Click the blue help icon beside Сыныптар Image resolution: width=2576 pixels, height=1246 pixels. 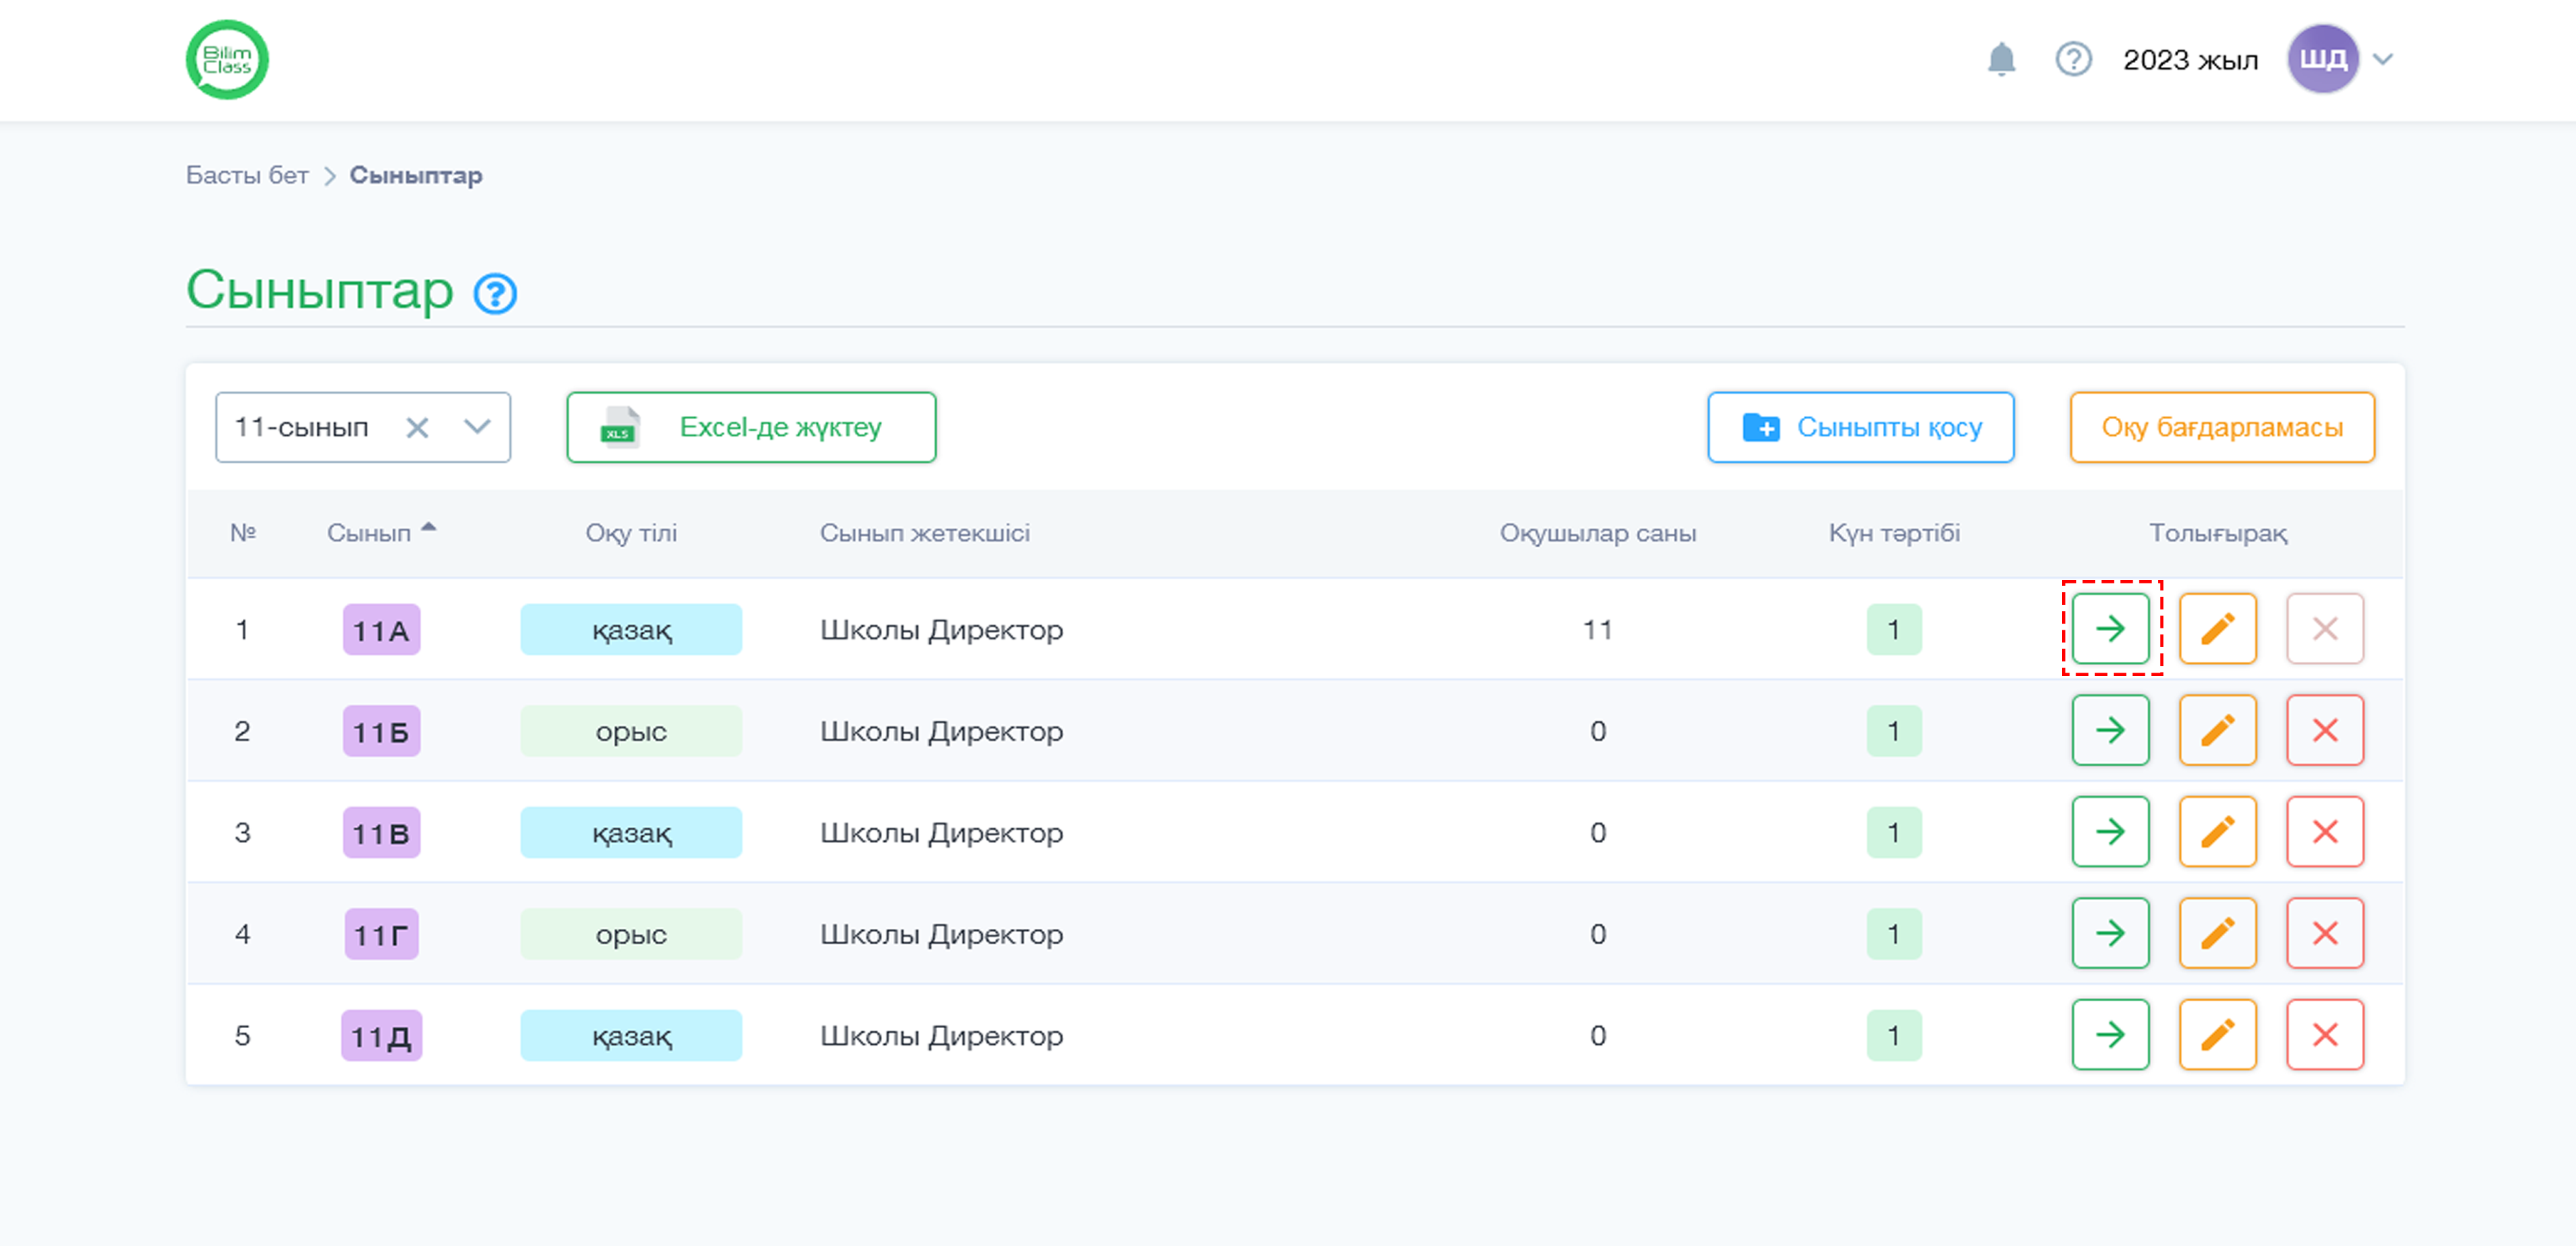tap(495, 293)
